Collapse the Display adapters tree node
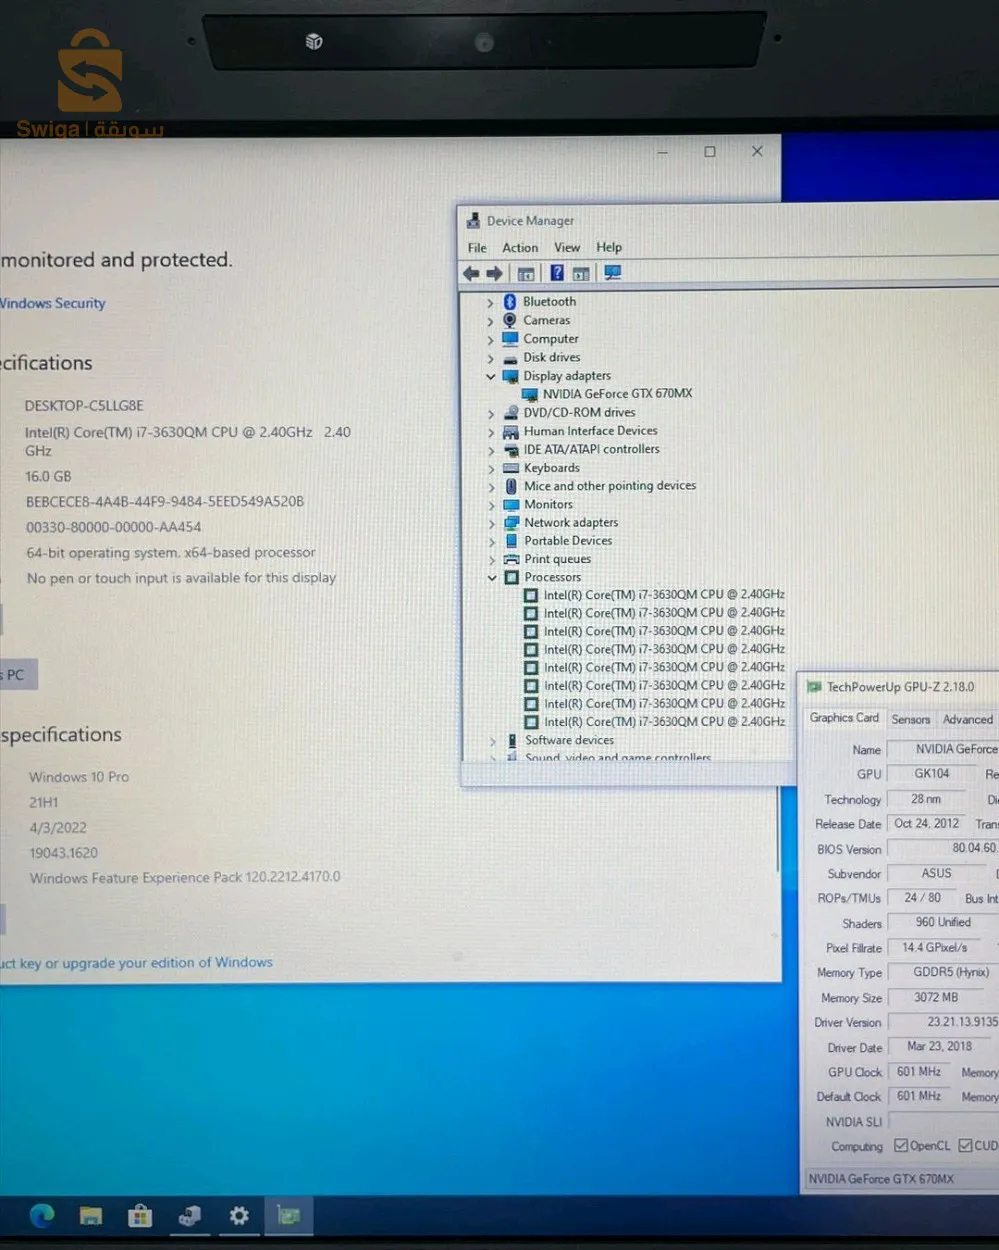The height and width of the screenshot is (1250, 999). pyautogui.click(x=491, y=377)
